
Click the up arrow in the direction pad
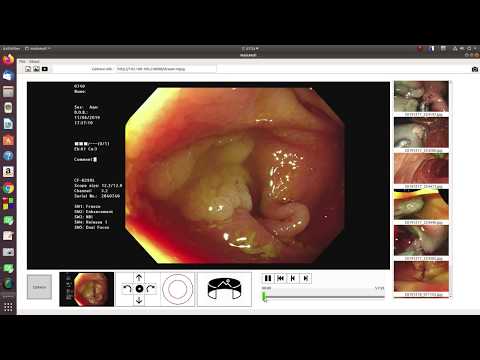pos(139,277)
